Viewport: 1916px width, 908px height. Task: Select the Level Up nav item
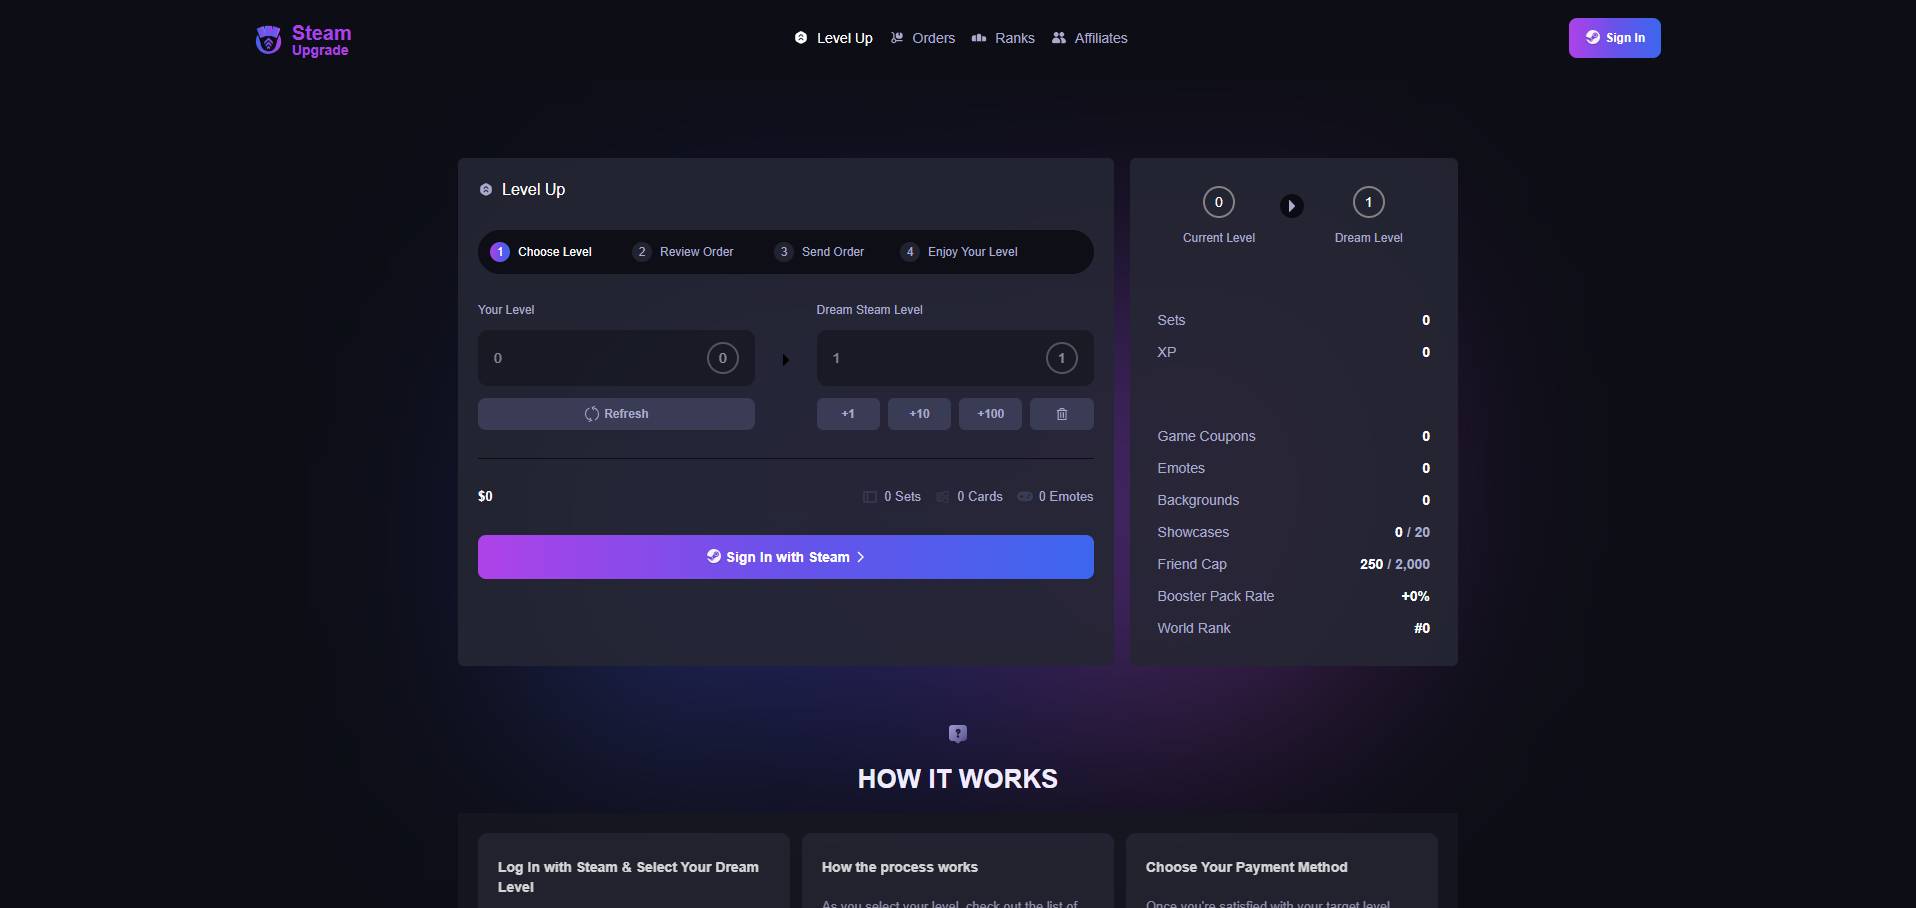pyautogui.click(x=834, y=38)
